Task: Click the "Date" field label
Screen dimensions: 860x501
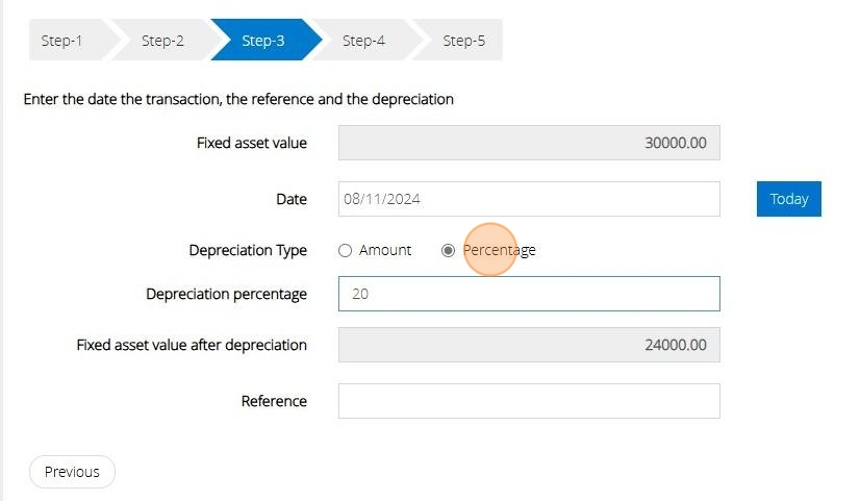Action: (291, 199)
